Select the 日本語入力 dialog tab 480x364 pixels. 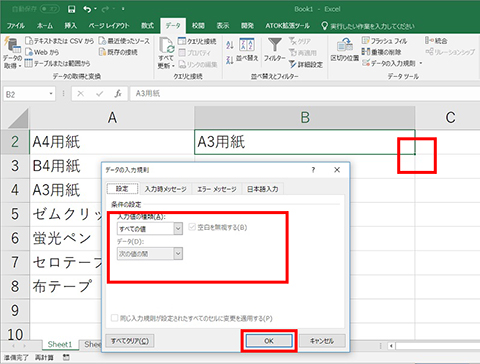coord(263,189)
